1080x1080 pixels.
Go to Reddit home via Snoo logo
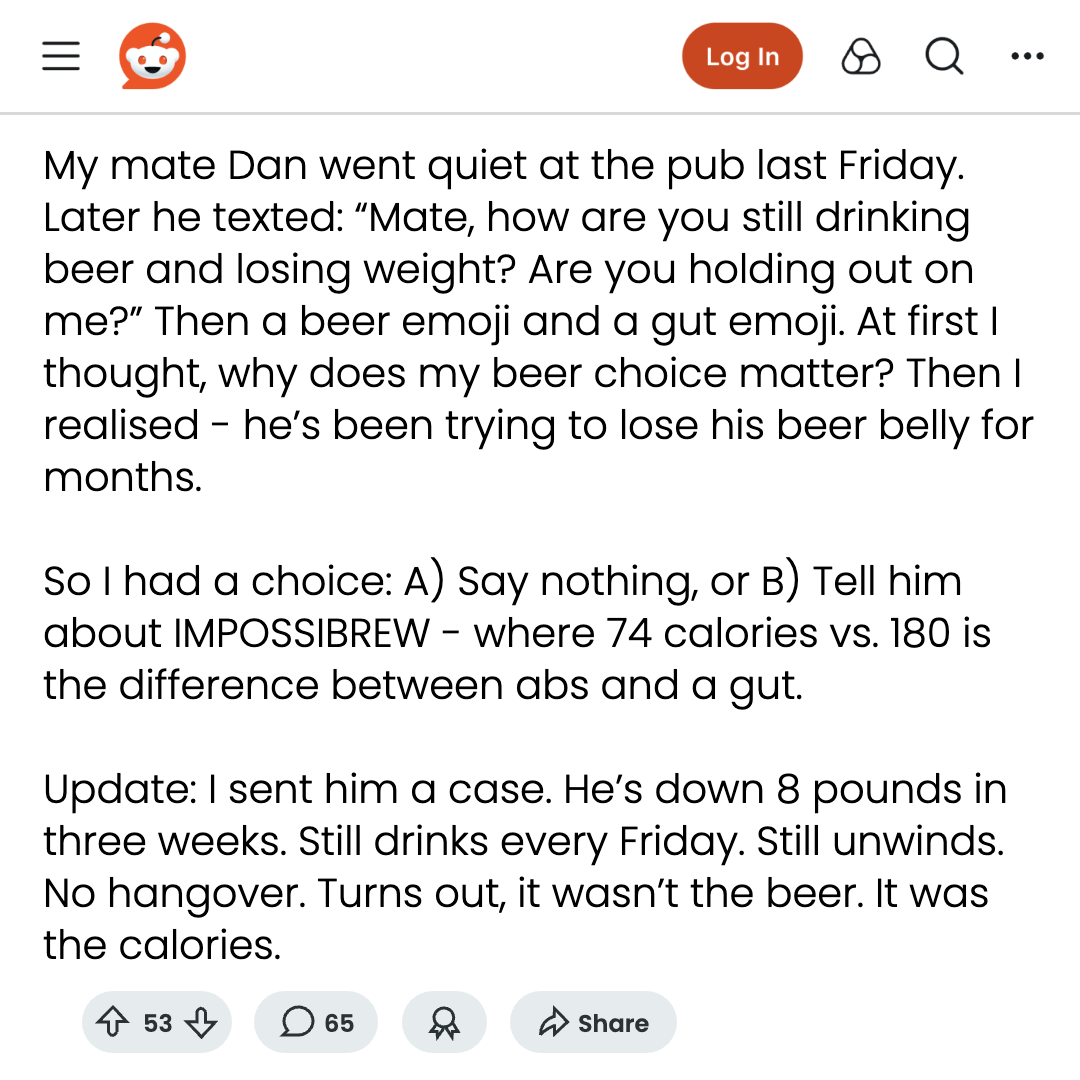pyautogui.click(x=152, y=56)
